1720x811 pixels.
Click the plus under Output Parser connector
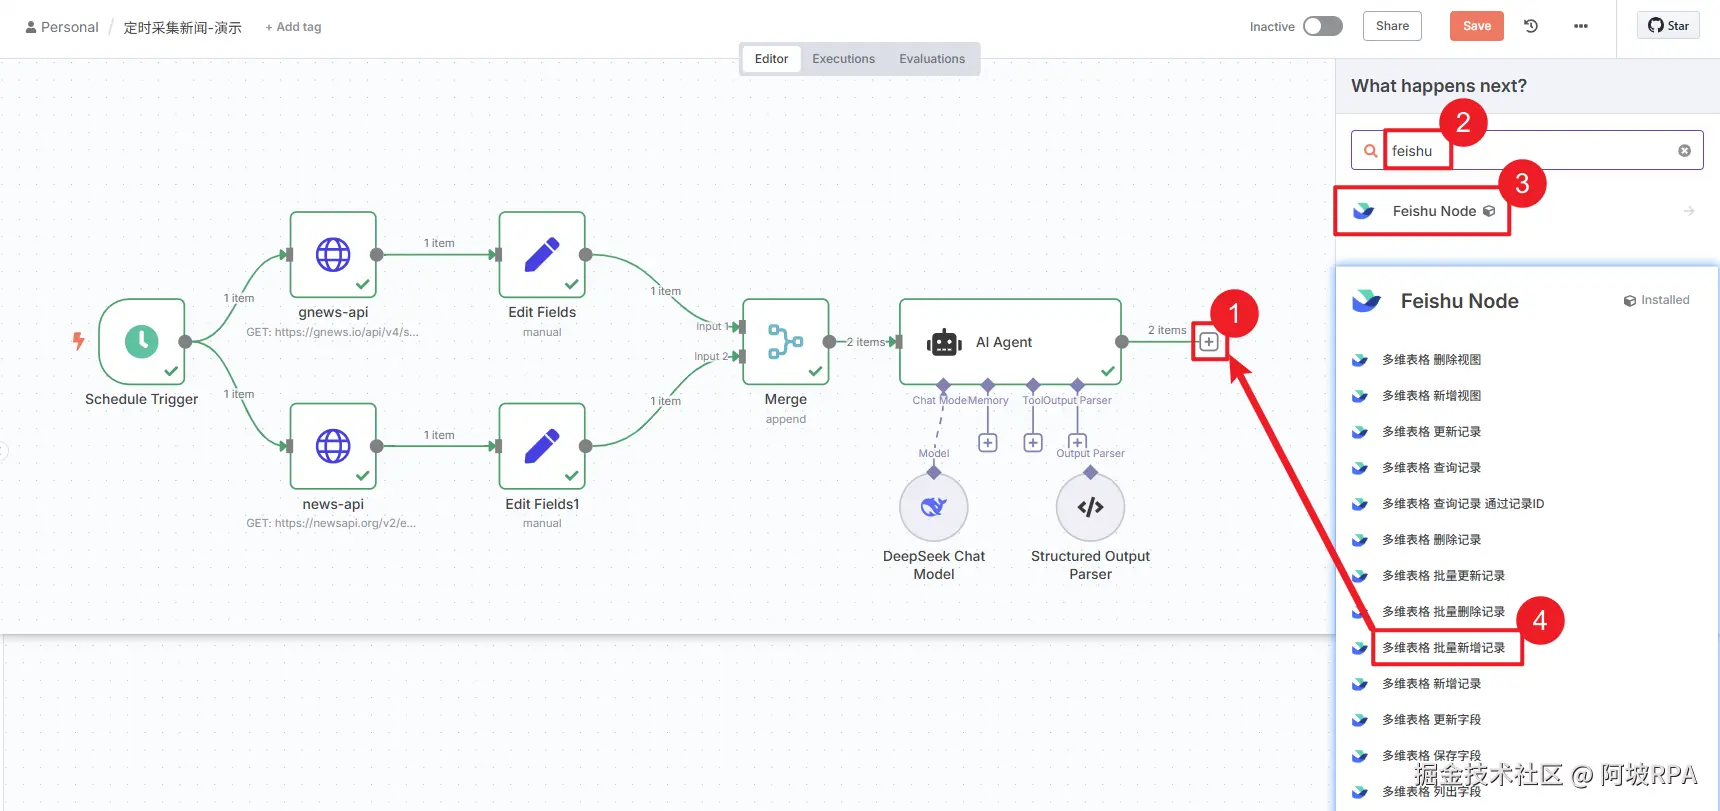coord(1077,441)
